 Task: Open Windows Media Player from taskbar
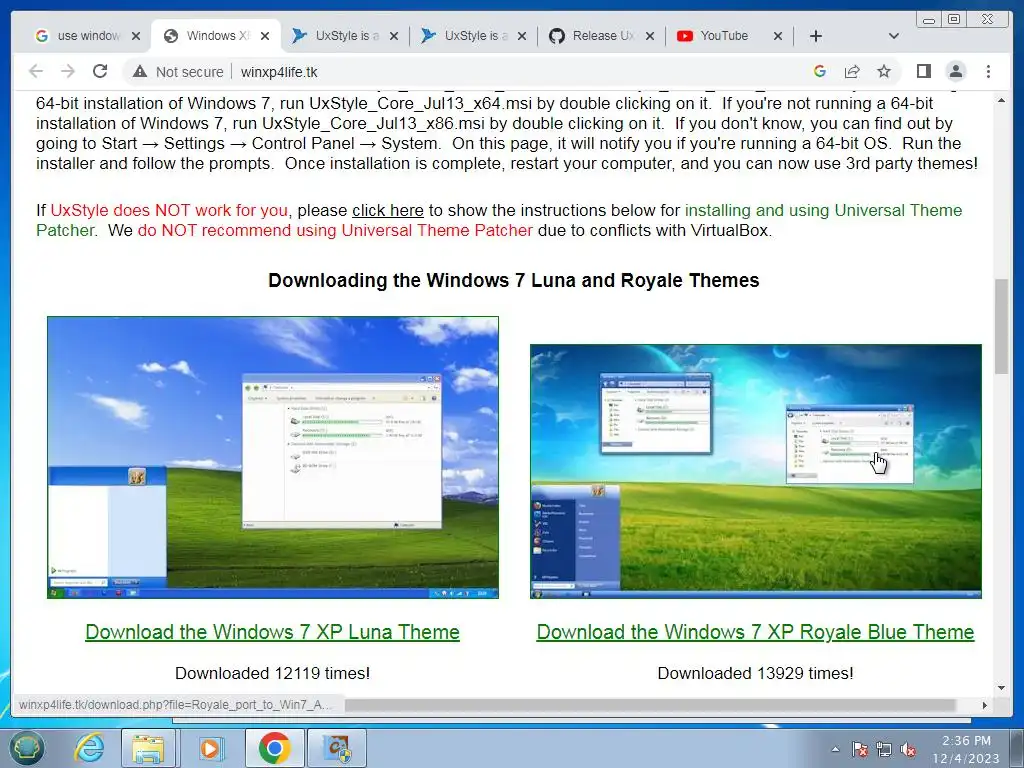[x=210, y=748]
